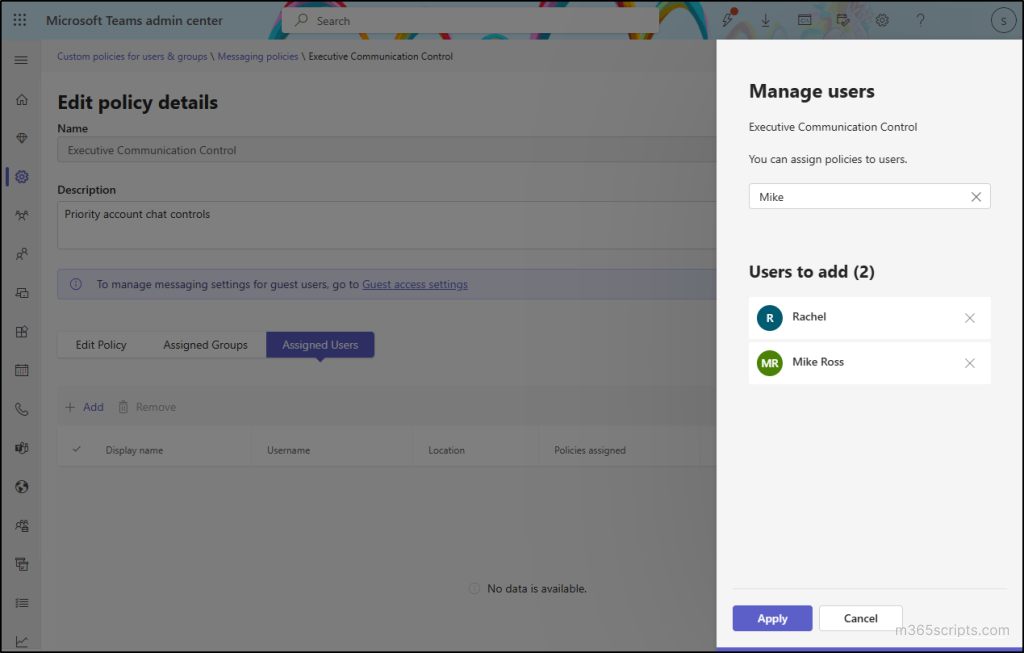Open the Meetings calendar icon in sidebar
The height and width of the screenshot is (653, 1024).
coord(22,370)
